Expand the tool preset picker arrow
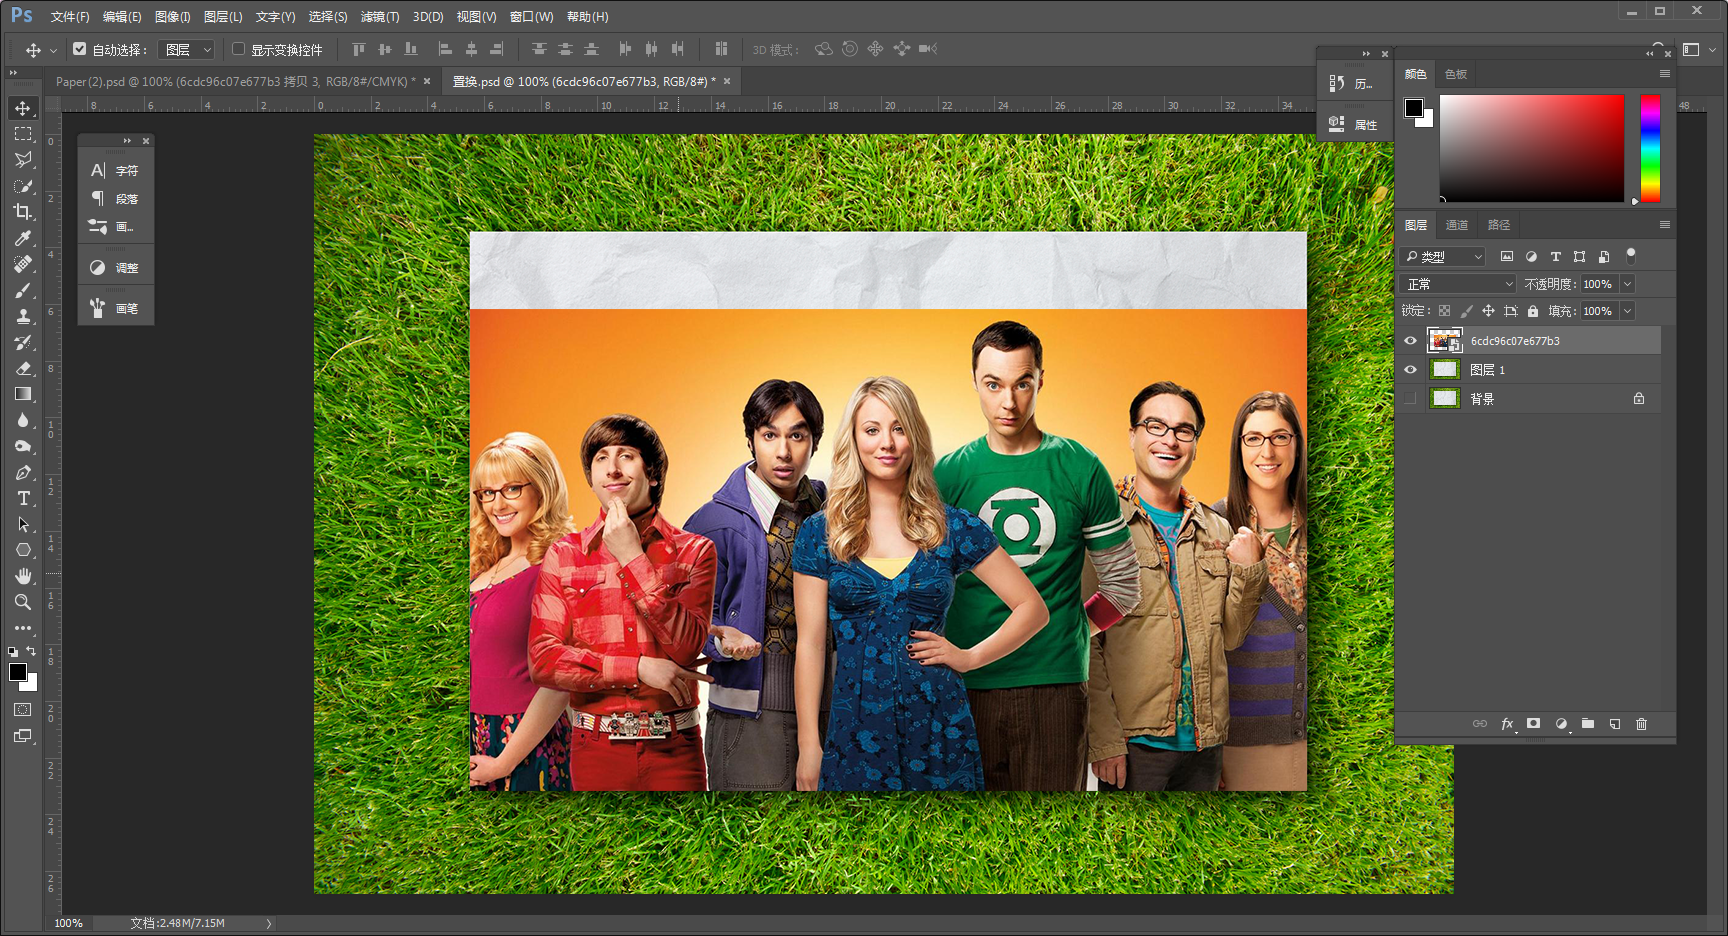The height and width of the screenshot is (936, 1728). click(53, 50)
